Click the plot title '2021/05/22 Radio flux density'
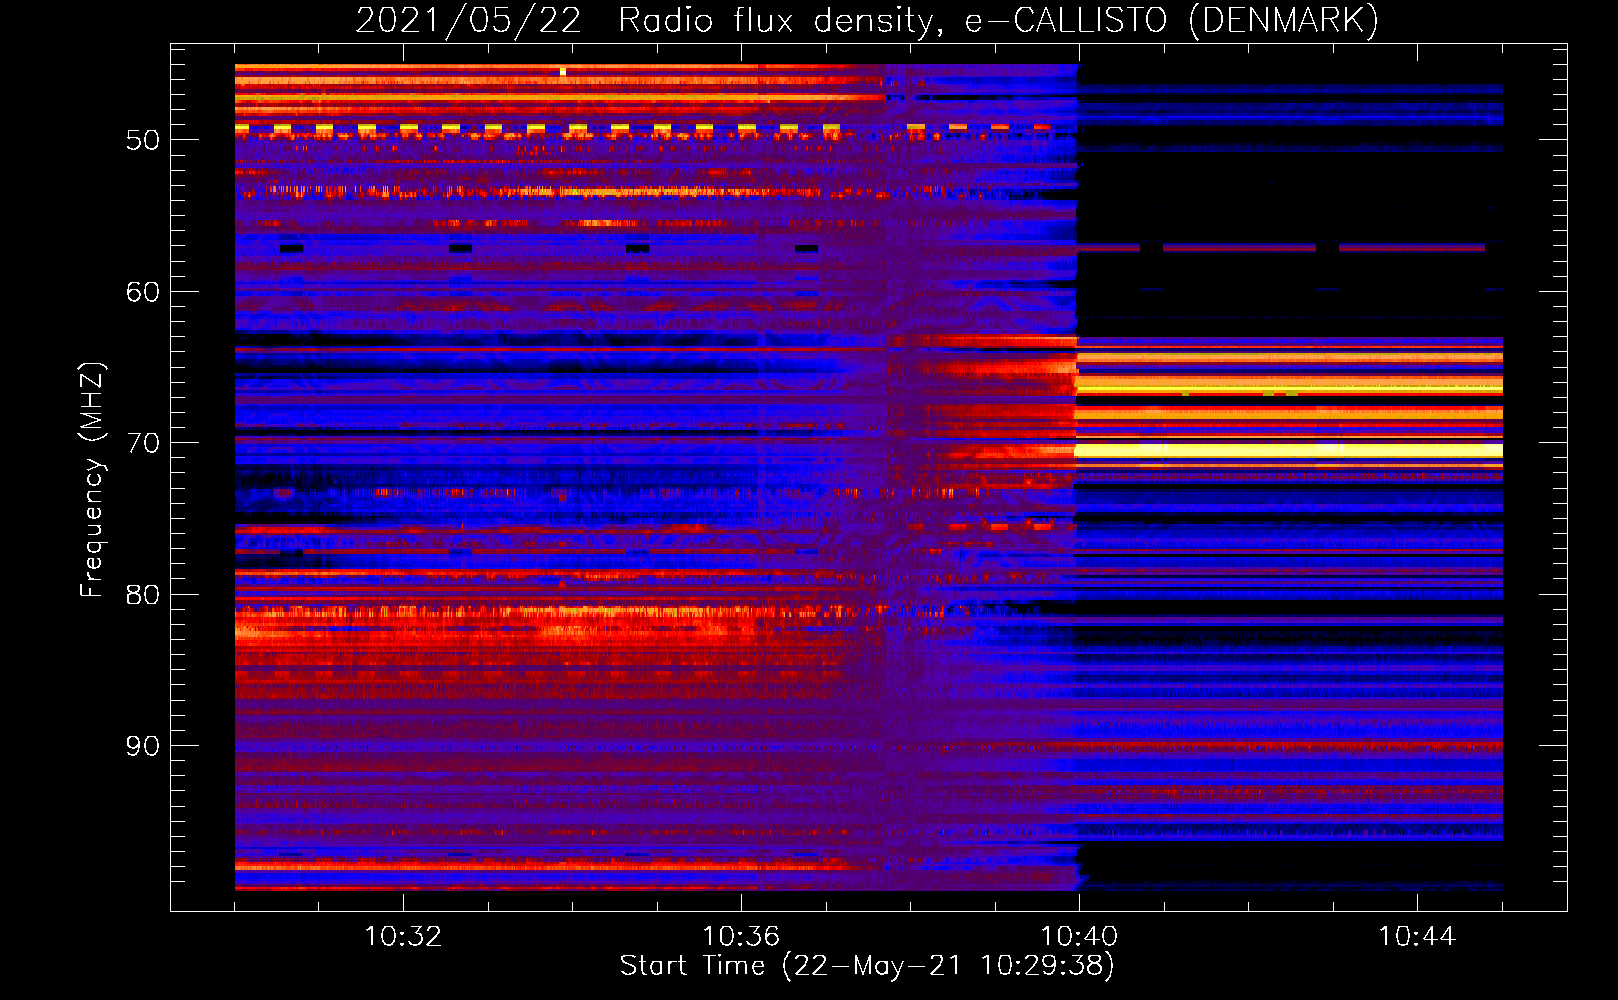This screenshot has height=1000, width=1618. (647, 21)
